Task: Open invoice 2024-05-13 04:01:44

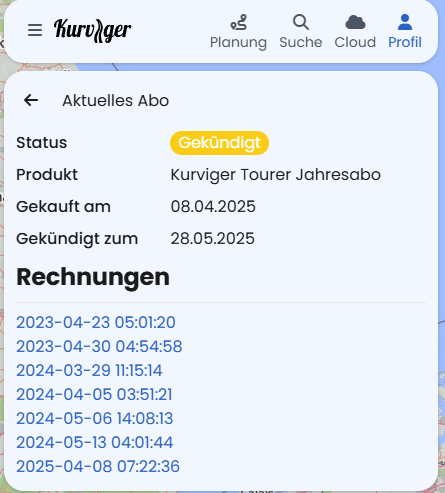Action: (x=95, y=442)
